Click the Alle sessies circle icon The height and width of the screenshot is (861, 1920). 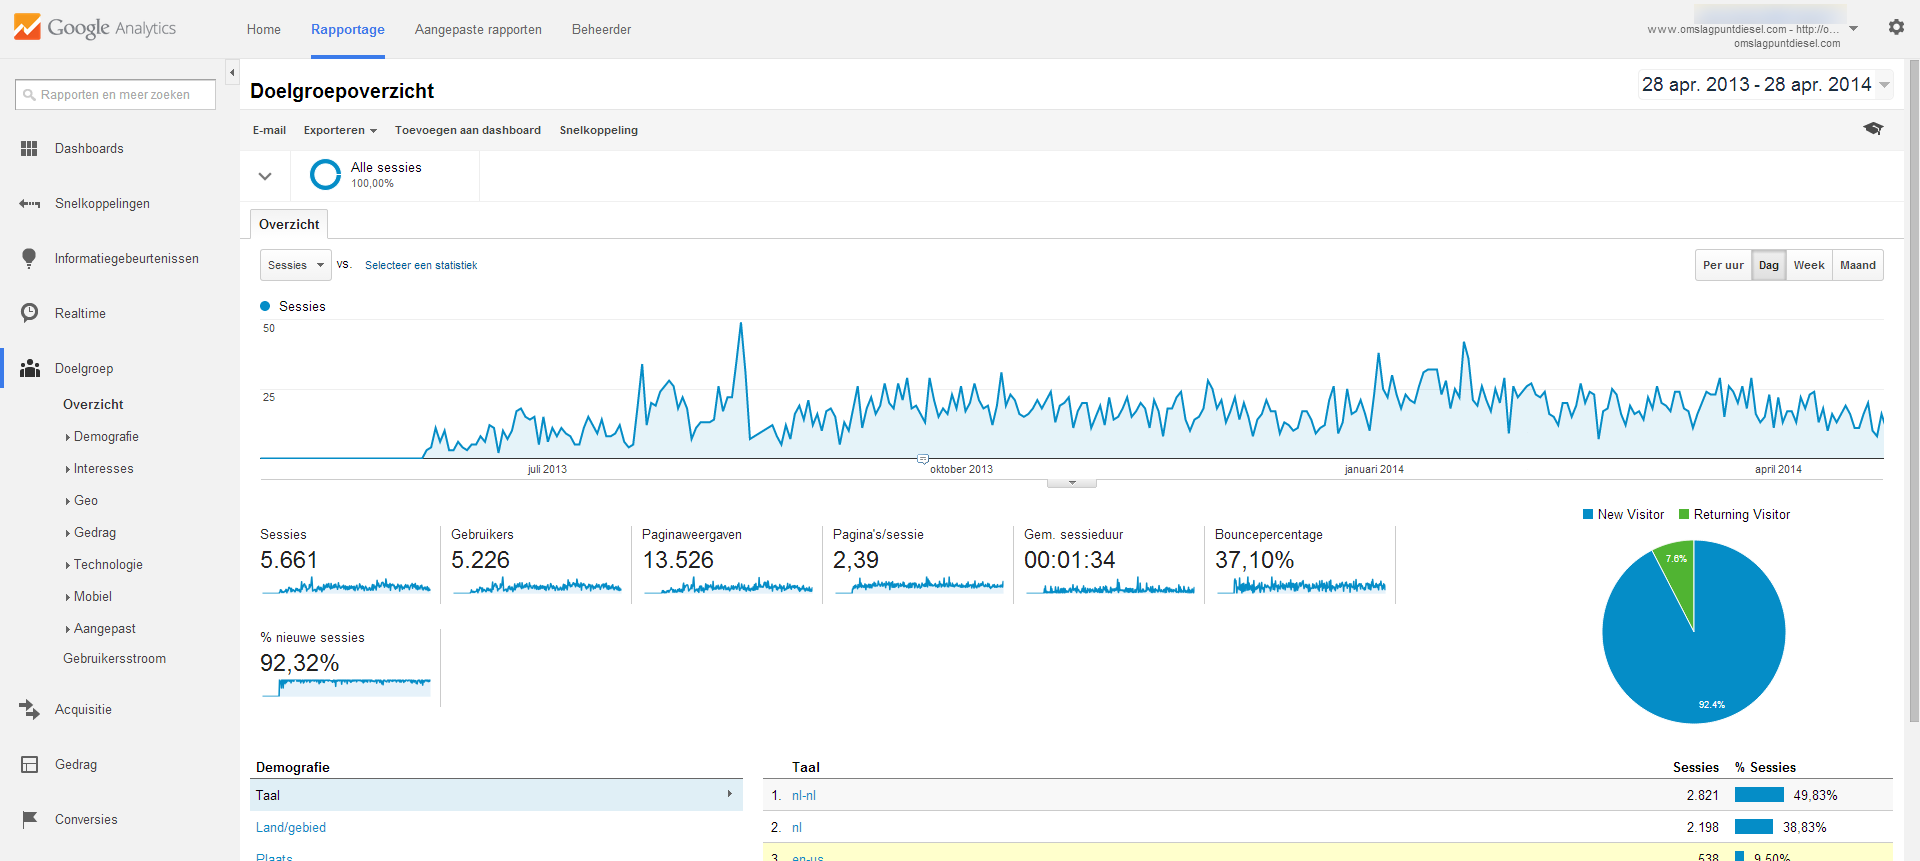pos(325,175)
